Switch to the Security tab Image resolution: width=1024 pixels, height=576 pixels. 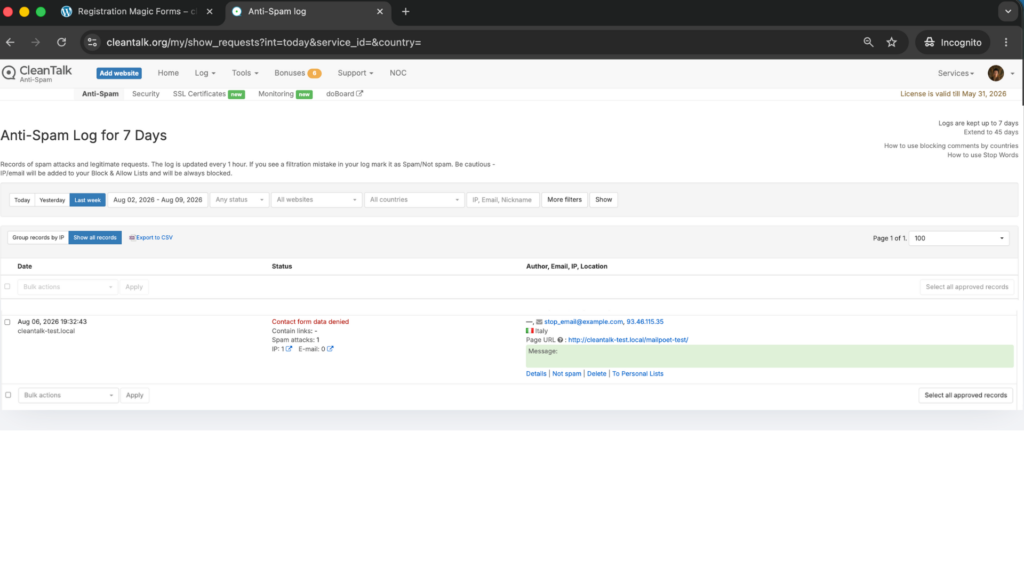[x=146, y=94]
